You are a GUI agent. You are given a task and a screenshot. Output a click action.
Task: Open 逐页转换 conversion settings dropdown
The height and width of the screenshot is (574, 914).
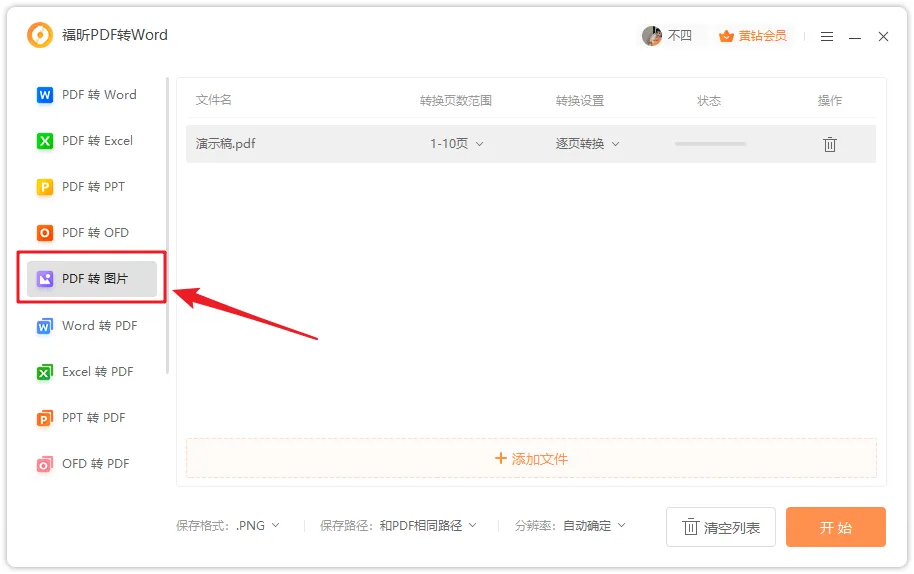588,143
